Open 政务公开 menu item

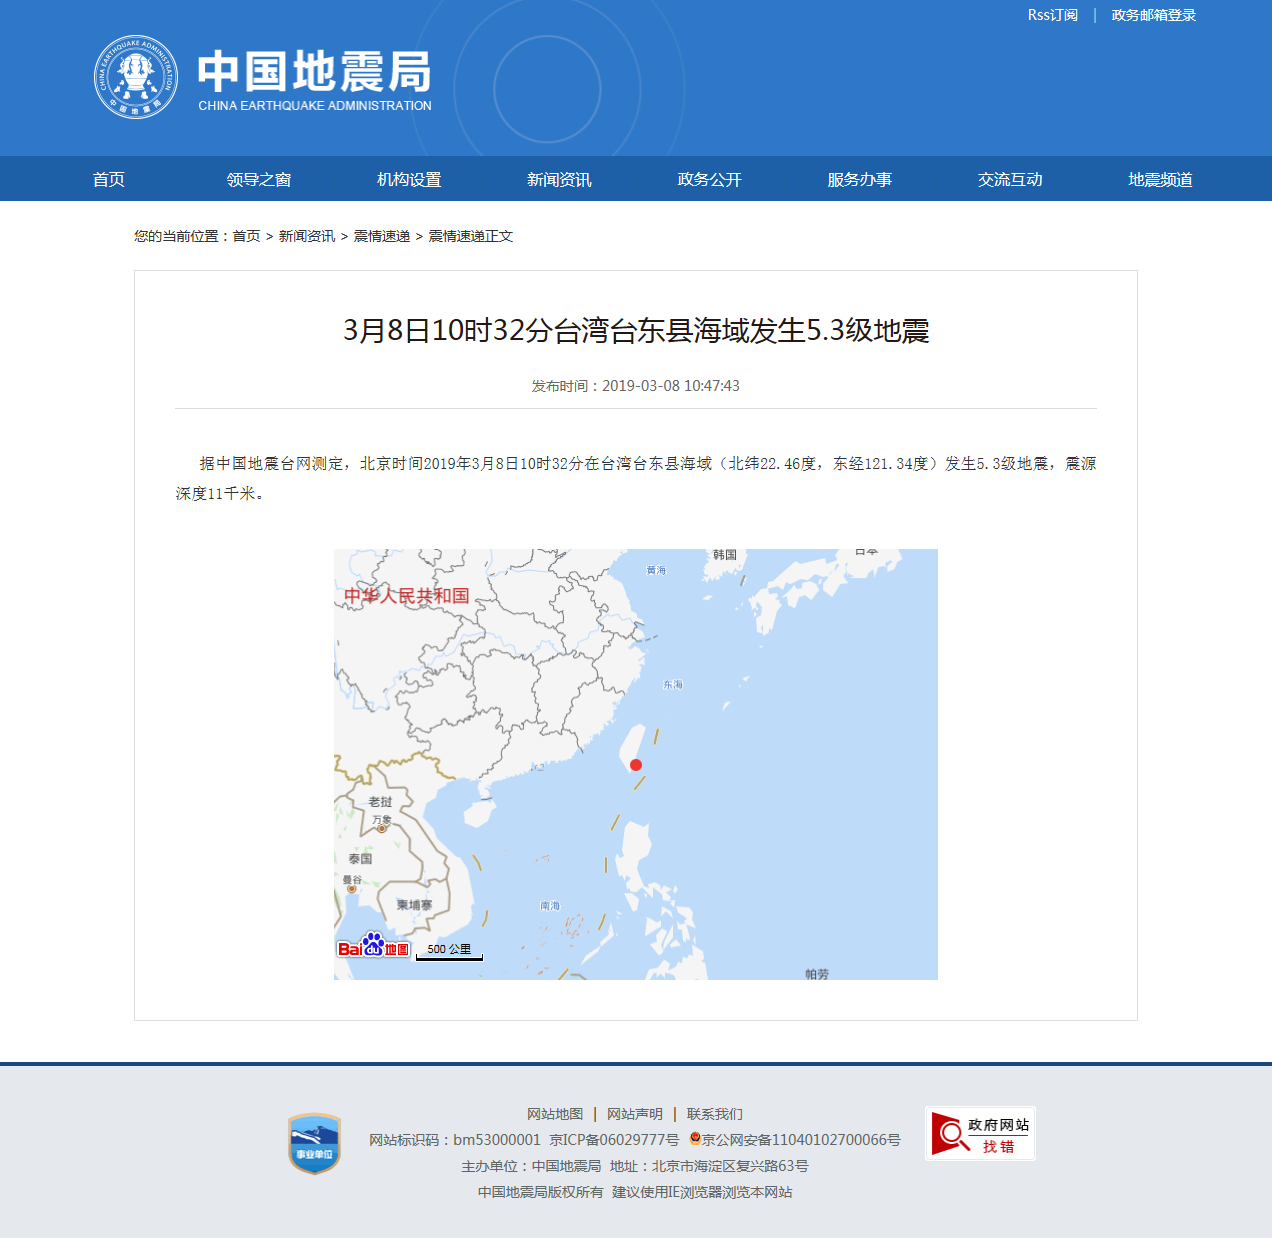click(x=710, y=179)
